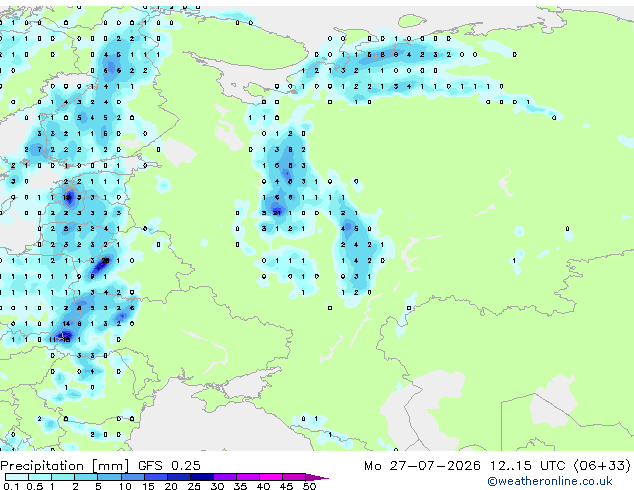Image resolution: width=634 pixels, height=490 pixels.
Task: Click the legend label "30"
Action: click(217, 486)
